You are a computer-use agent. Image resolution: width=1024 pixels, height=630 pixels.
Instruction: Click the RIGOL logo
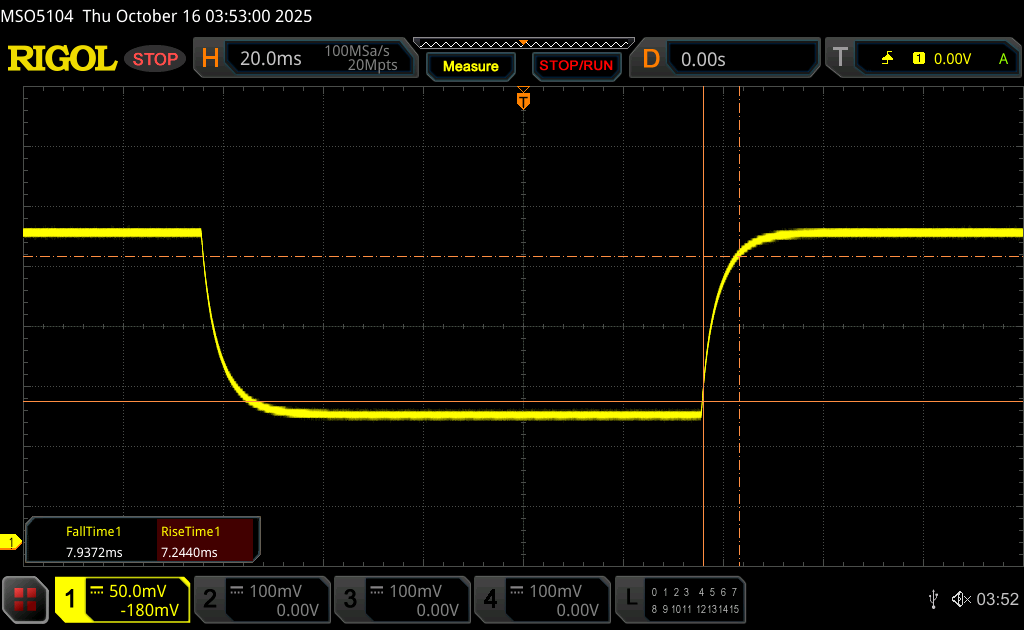[62, 59]
